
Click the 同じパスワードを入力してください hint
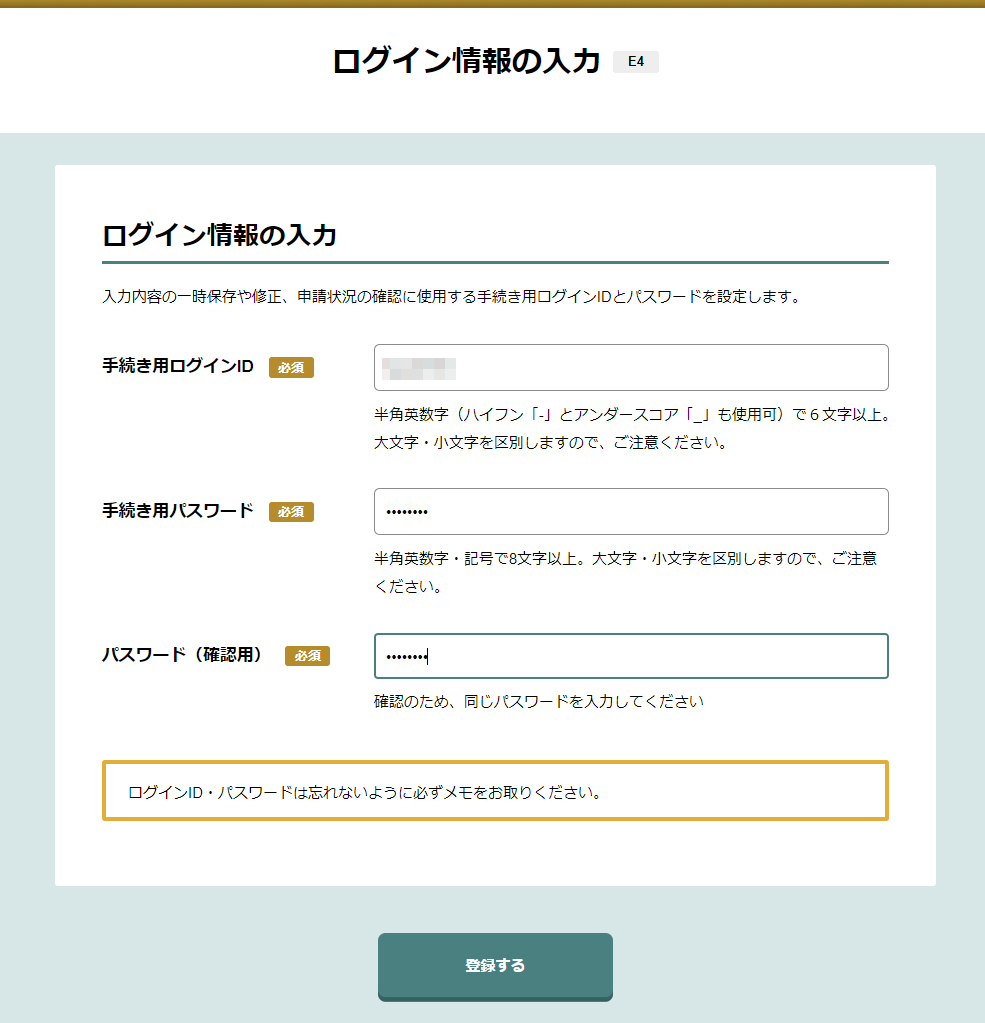539,701
